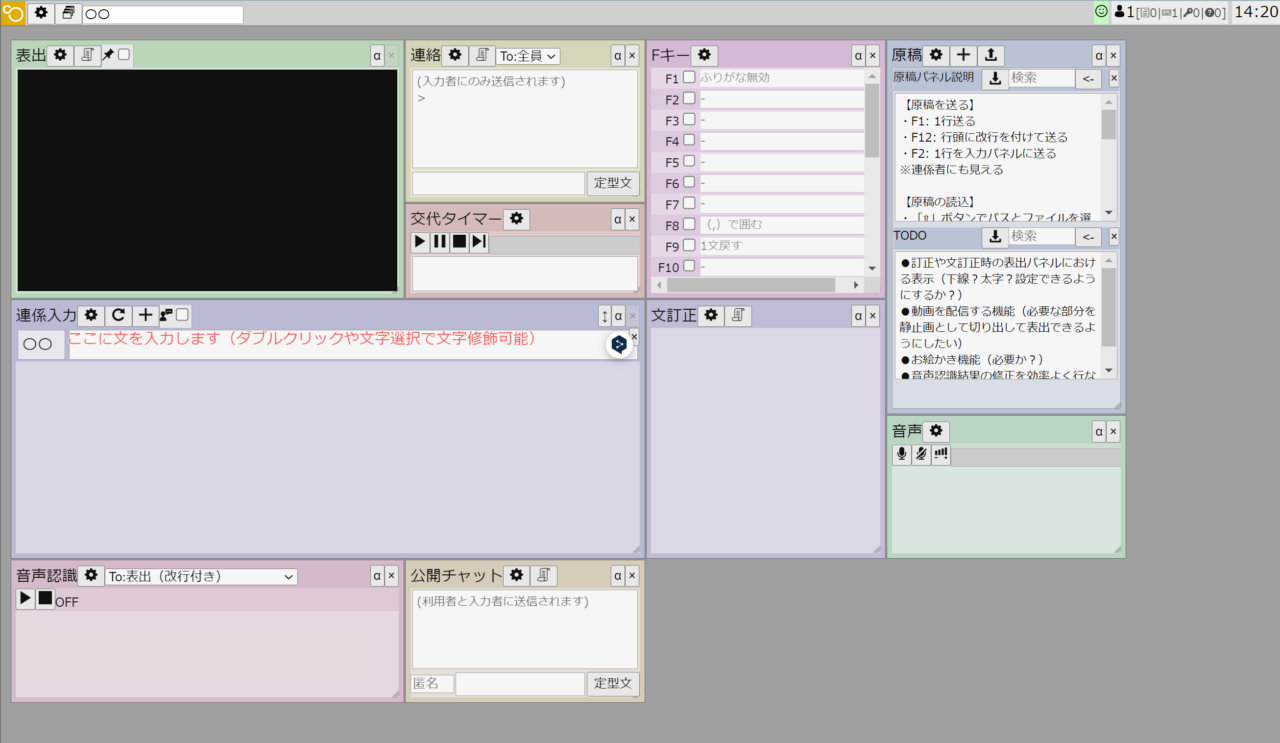The height and width of the screenshot is (743, 1280).
Task: Open 連絡 panel settings gear
Action: pyautogui.click(x=455, y=55)
